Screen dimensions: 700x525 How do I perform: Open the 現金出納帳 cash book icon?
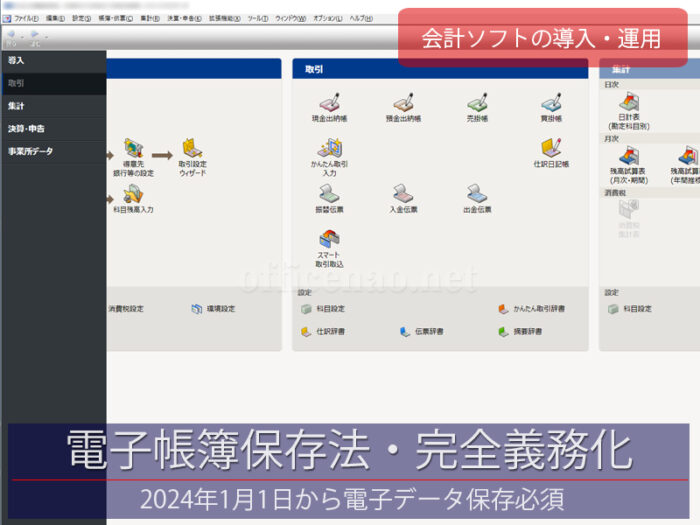[x=329, y=107]
